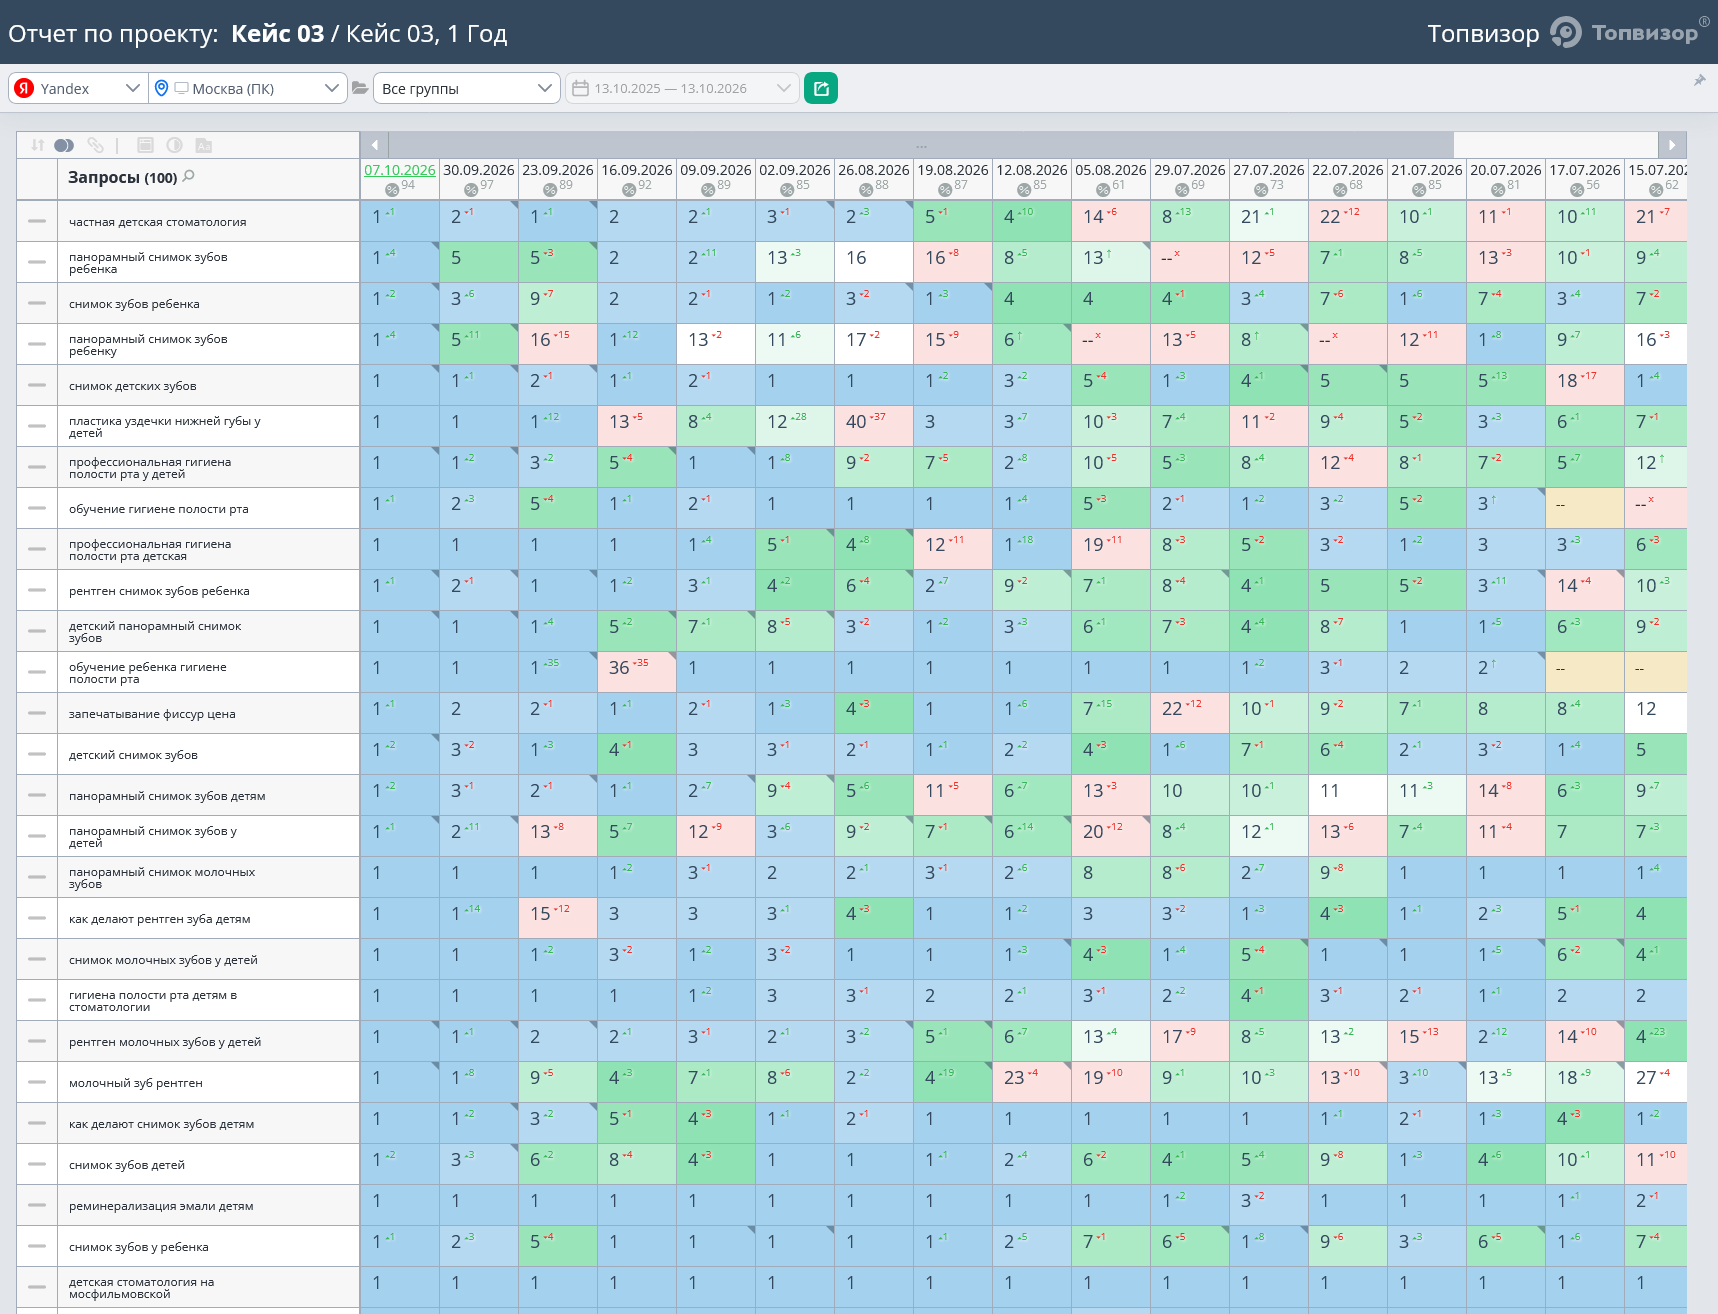Click query 'снимок детских зубов'
Image resolution: width=1718 pixels, height=1314 pixels.
pyautogui.click(x=132, y=386)
